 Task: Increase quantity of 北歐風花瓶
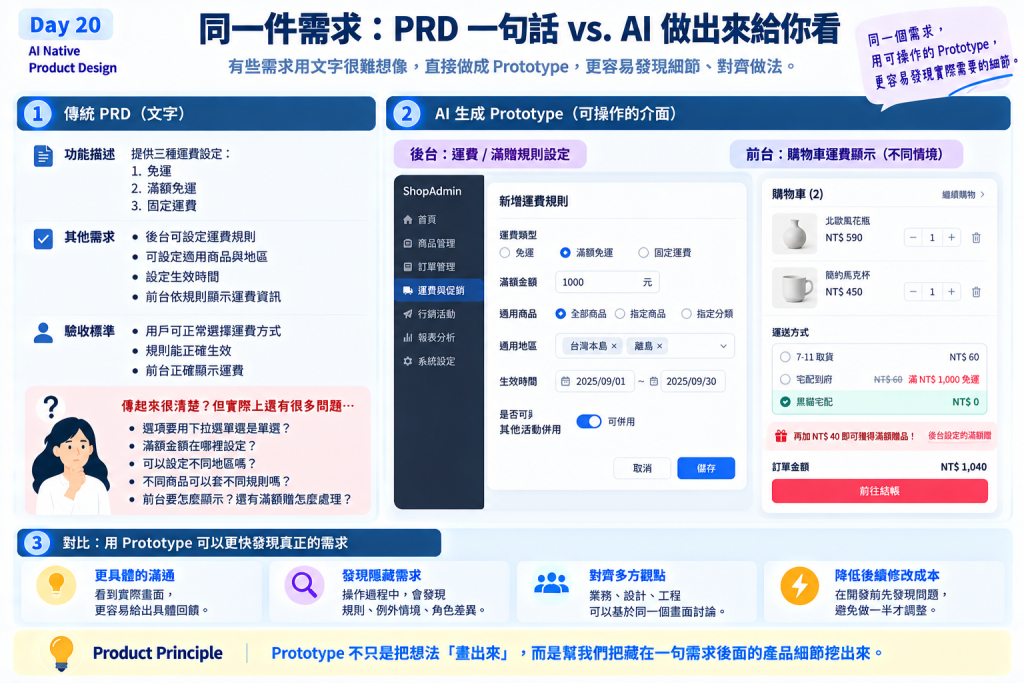[952, 238]
